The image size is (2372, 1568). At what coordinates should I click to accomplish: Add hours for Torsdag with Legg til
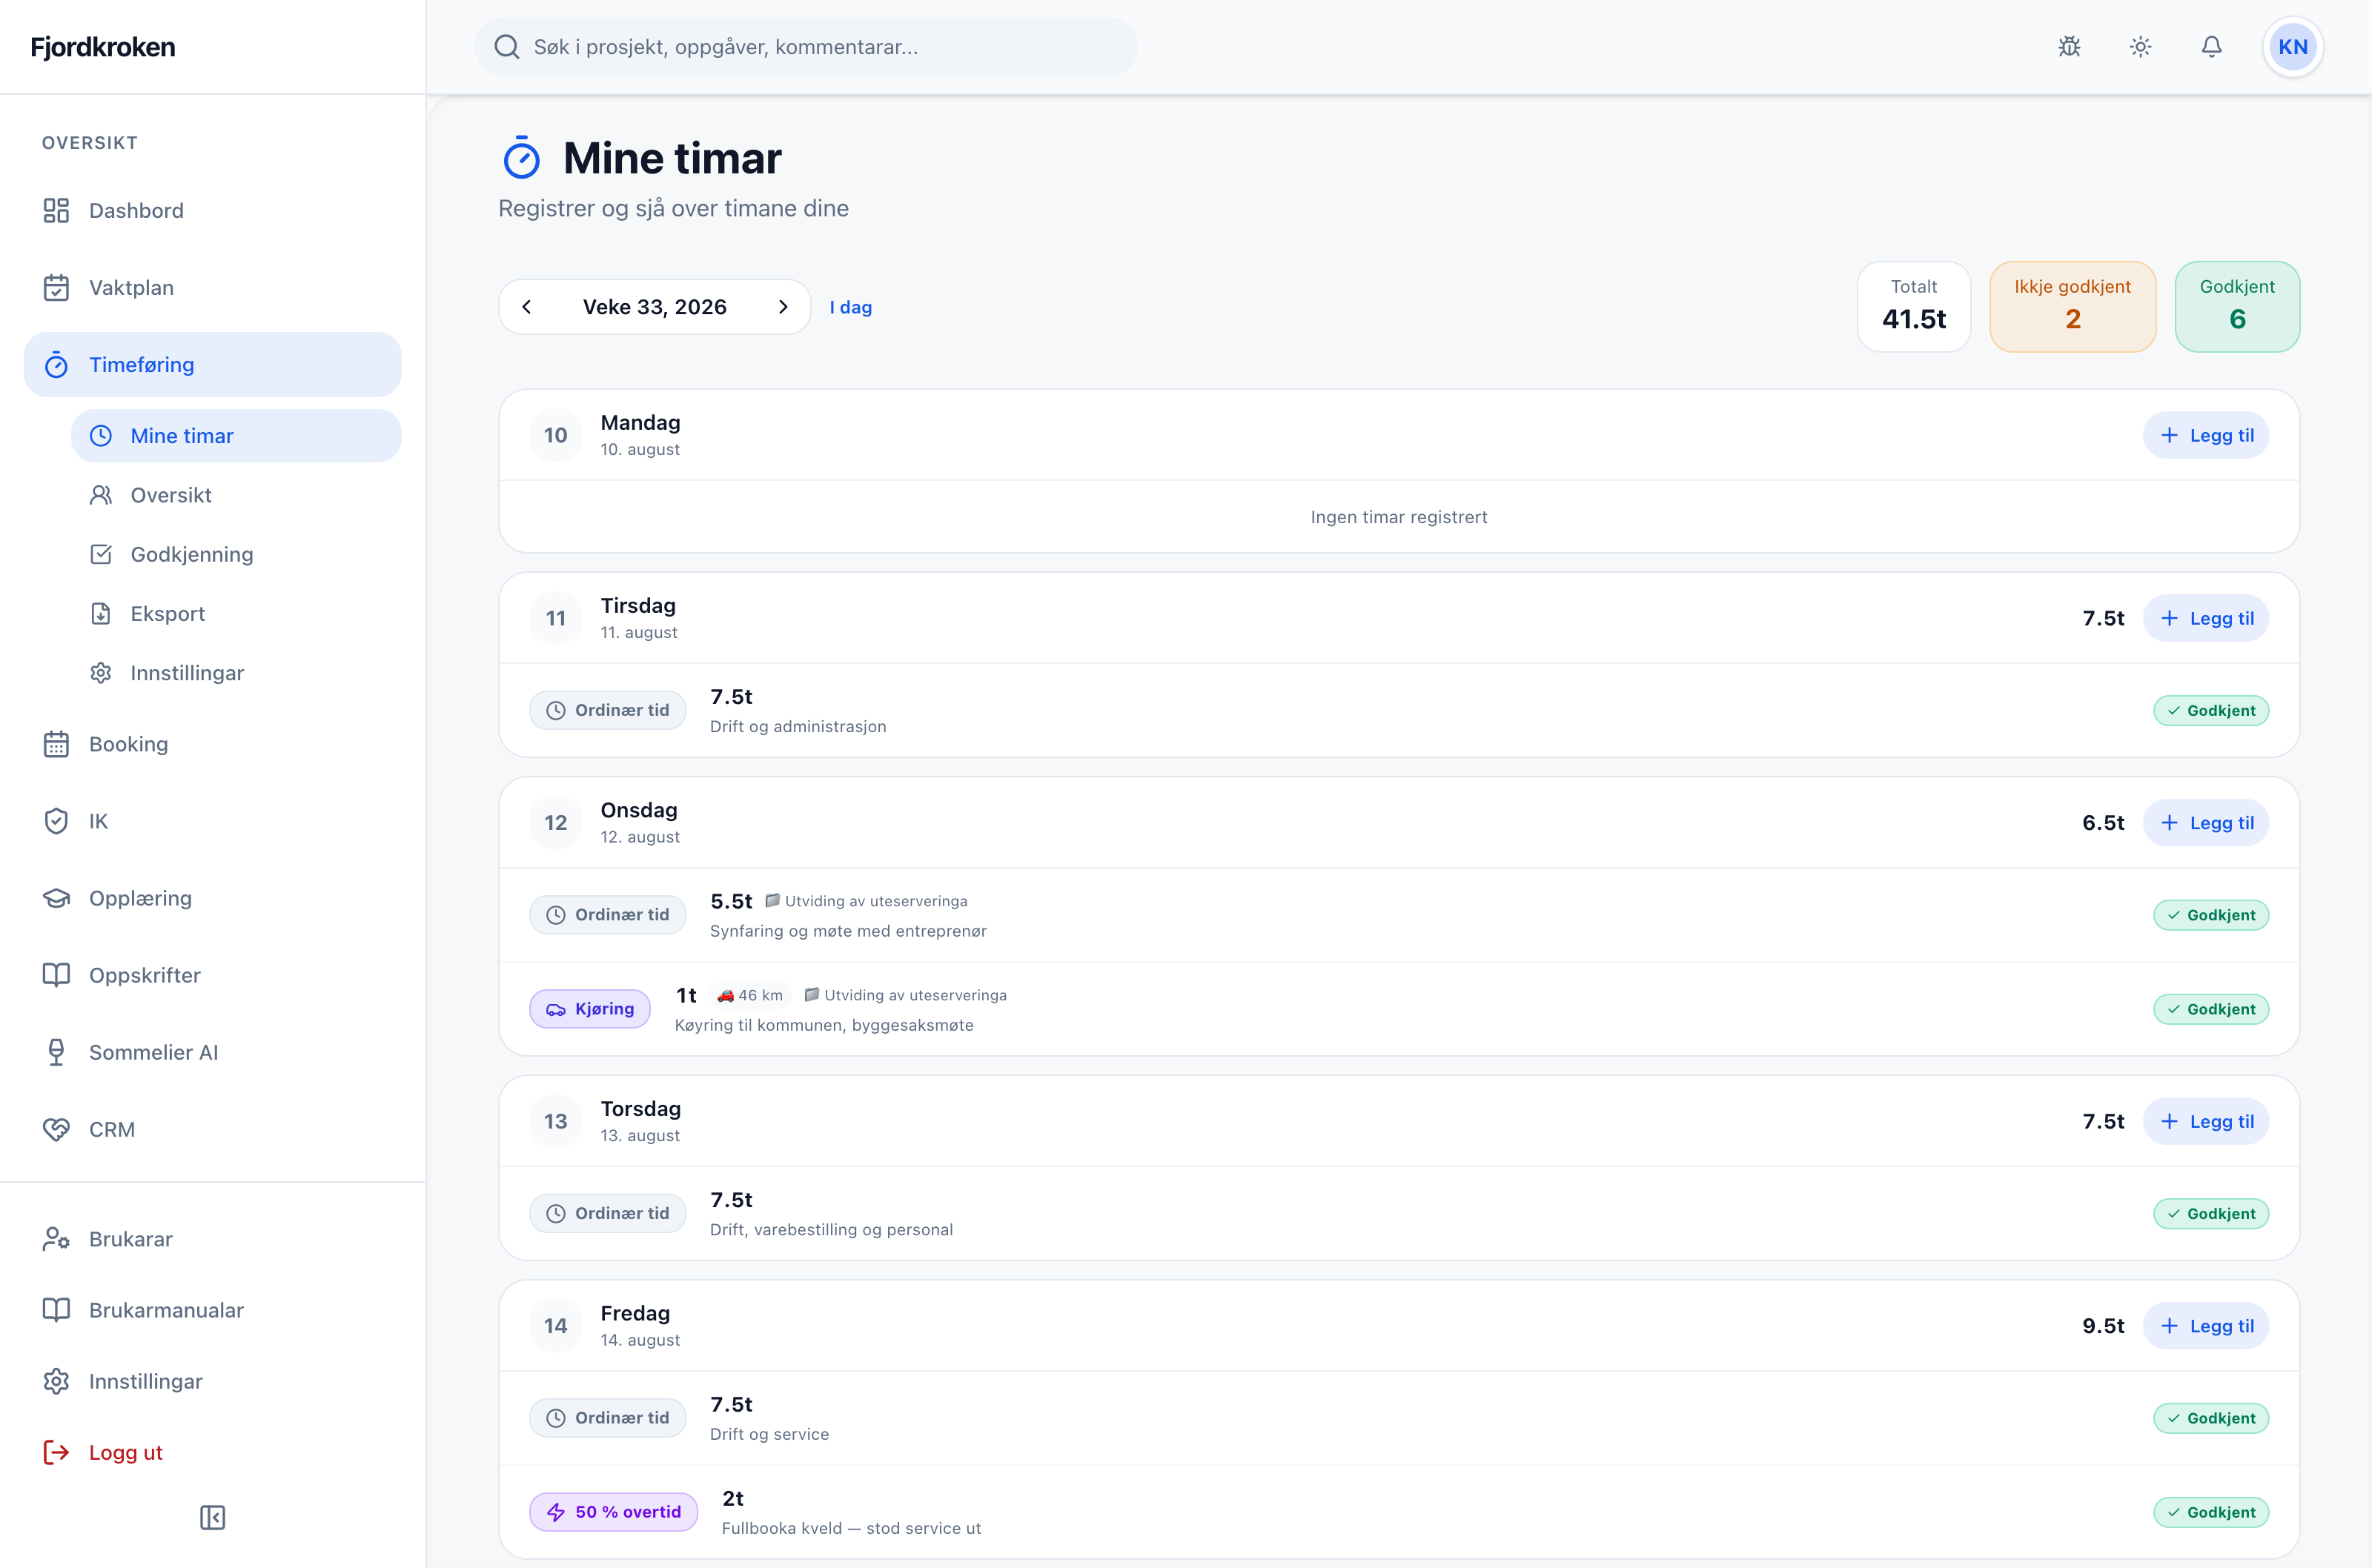(2205, 1121)
